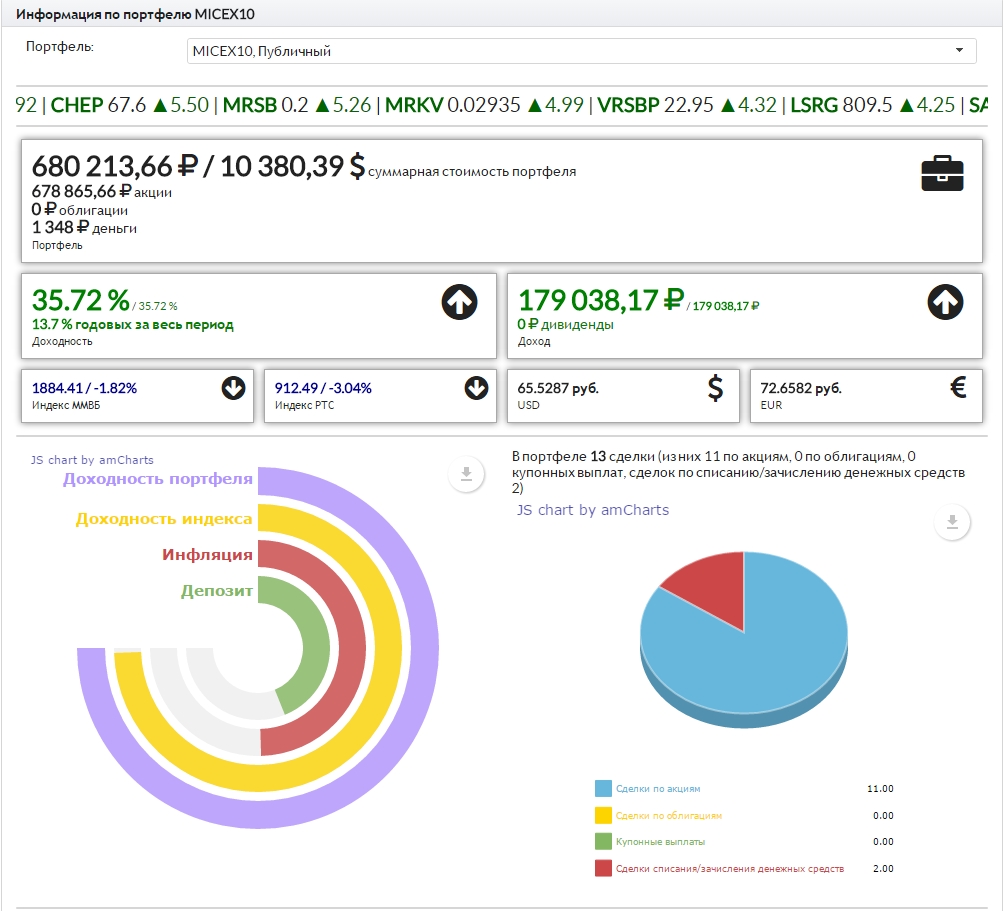The width and height of the screenshot is (1003, 911).
Task: Click the 179 038,17 ₽ income value
Action: tap(601, 300)
